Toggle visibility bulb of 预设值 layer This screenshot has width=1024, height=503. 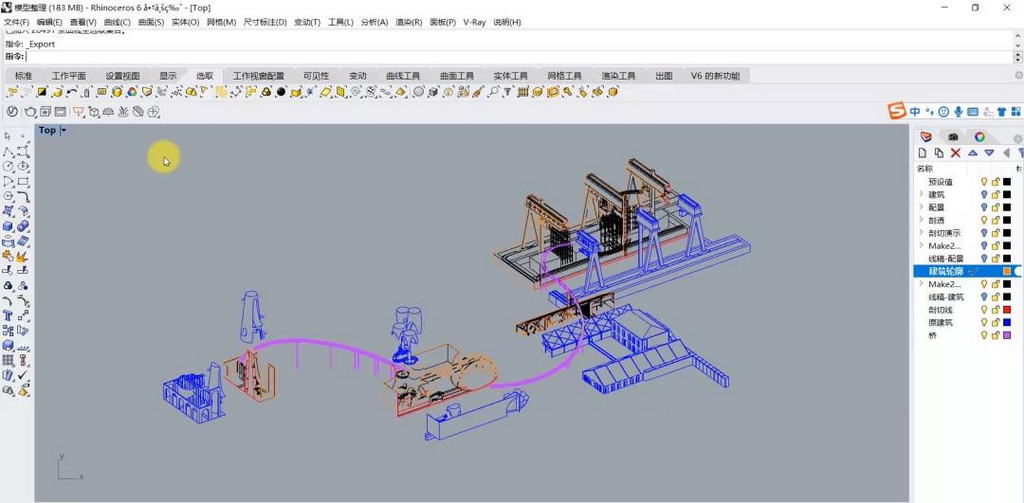[x=984, y=182]
